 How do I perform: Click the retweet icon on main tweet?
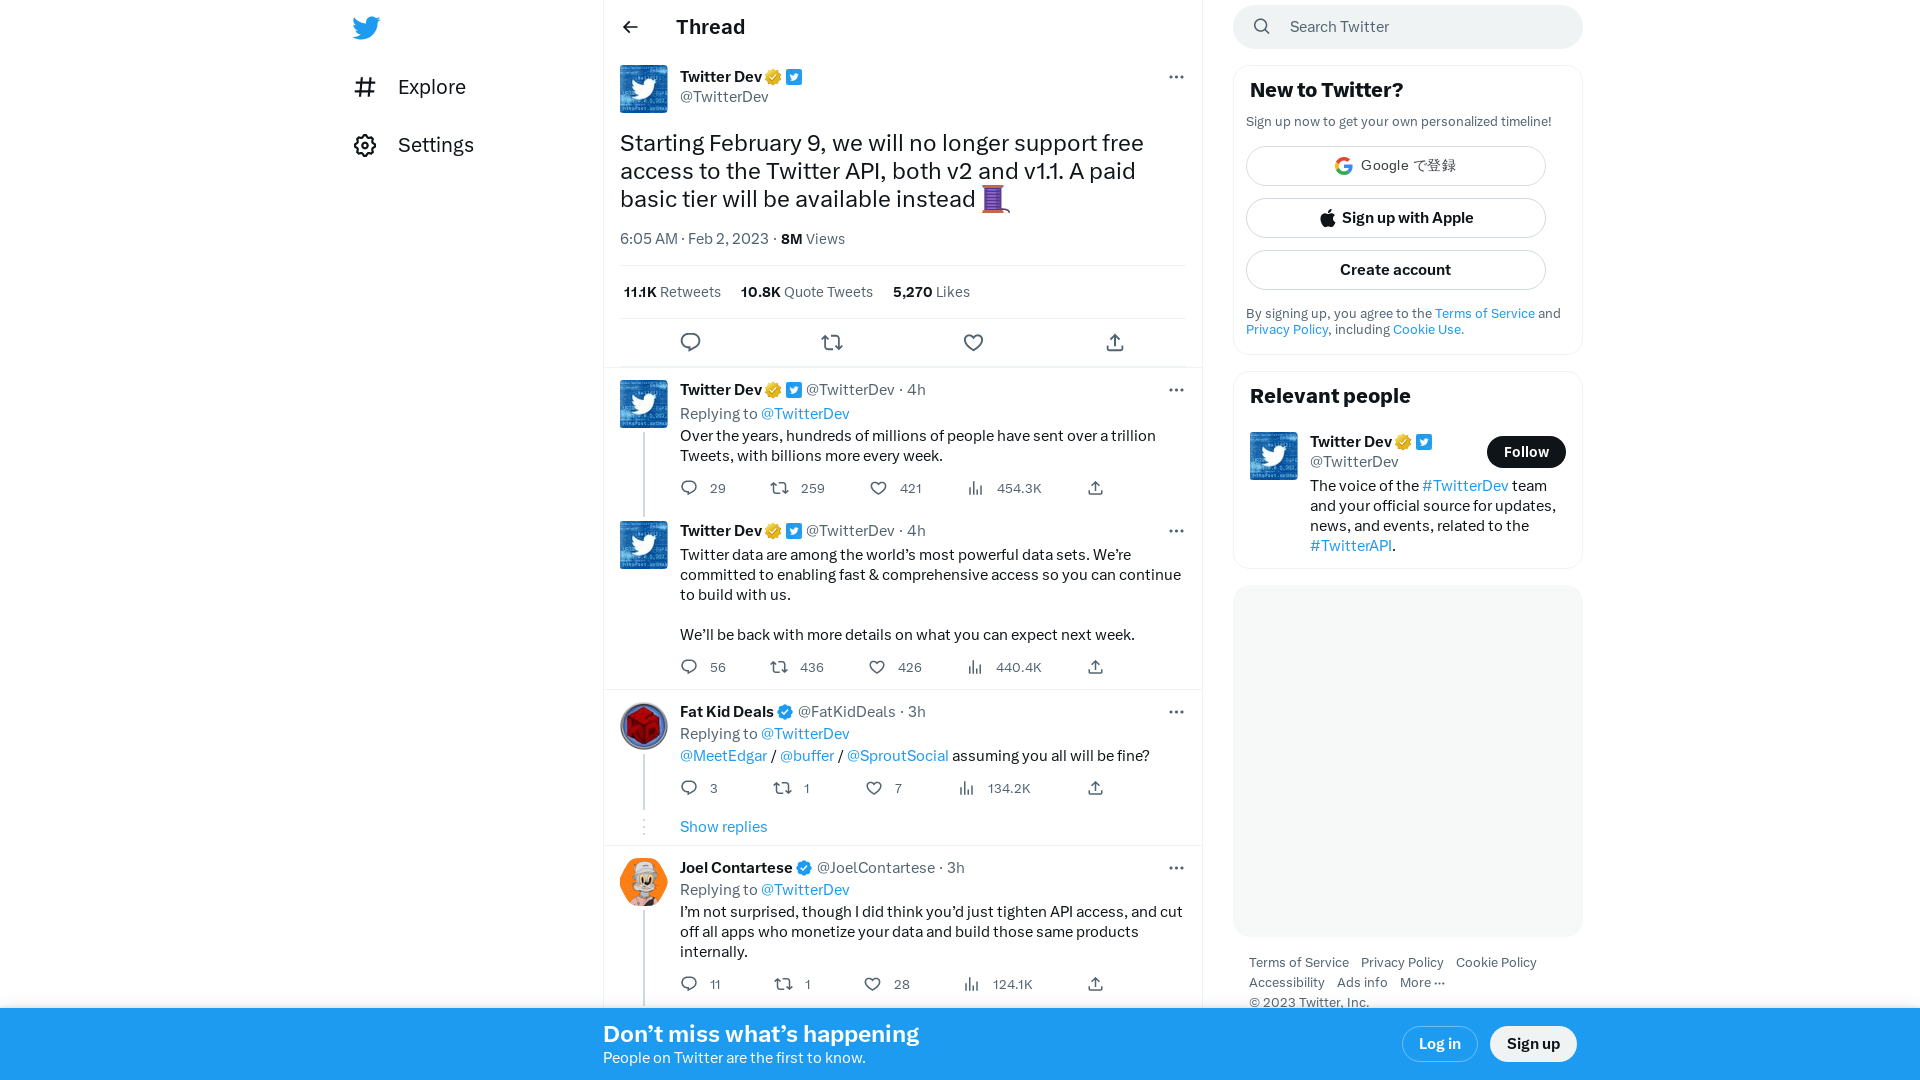tap(832, 343)
